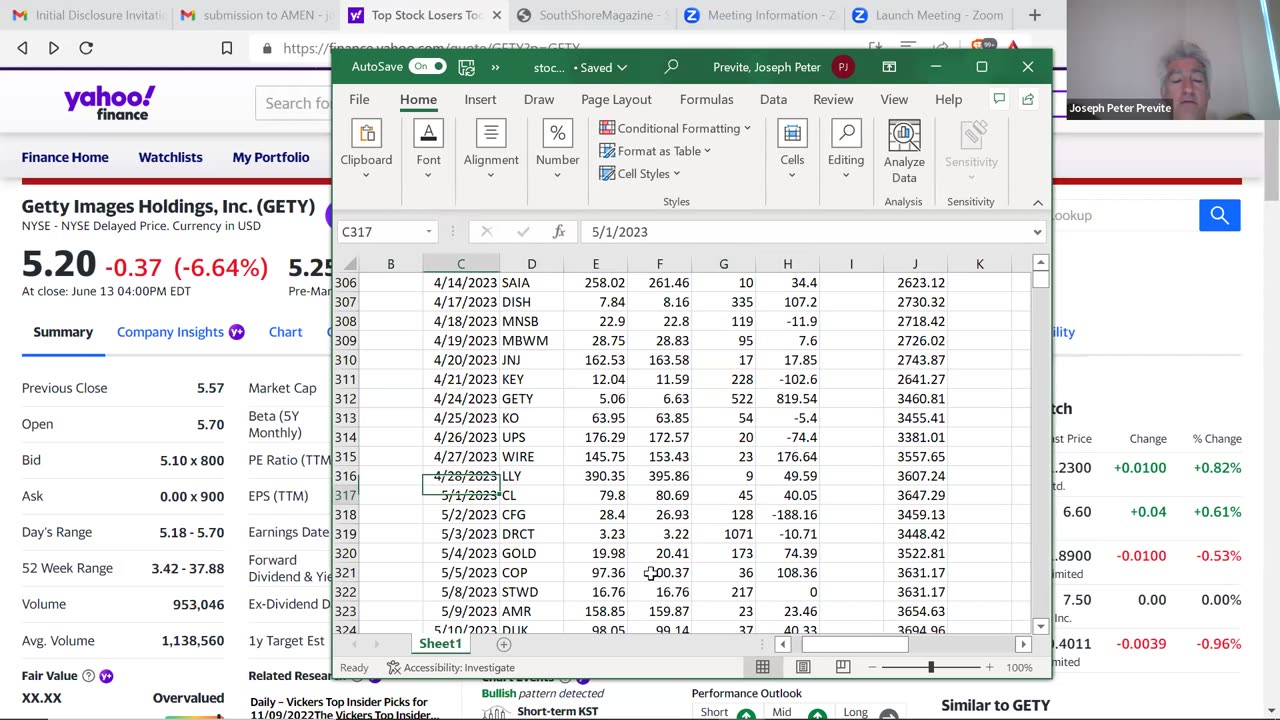Select the Sheet1 worksheet tab

pos(440,644)
